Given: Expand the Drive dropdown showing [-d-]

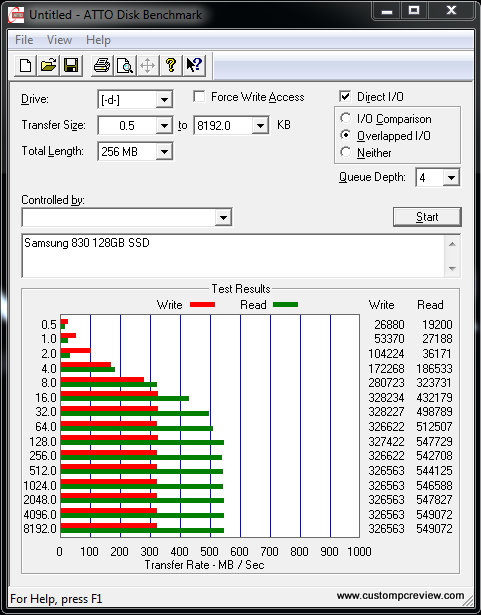Looking at the screenshot, I should 164,100.
